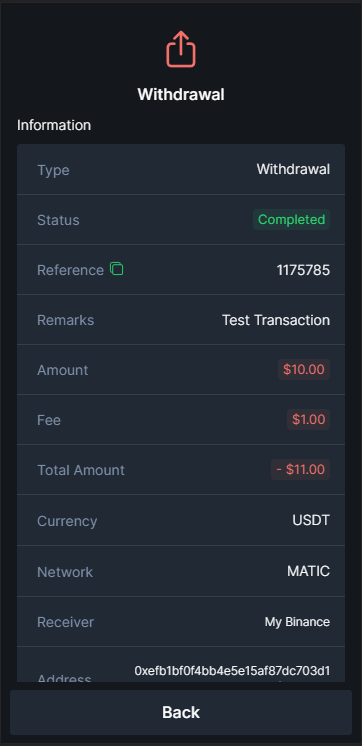Click the $1.00 fee badge
The image size is (362, 746).
[x=308, y=420]
